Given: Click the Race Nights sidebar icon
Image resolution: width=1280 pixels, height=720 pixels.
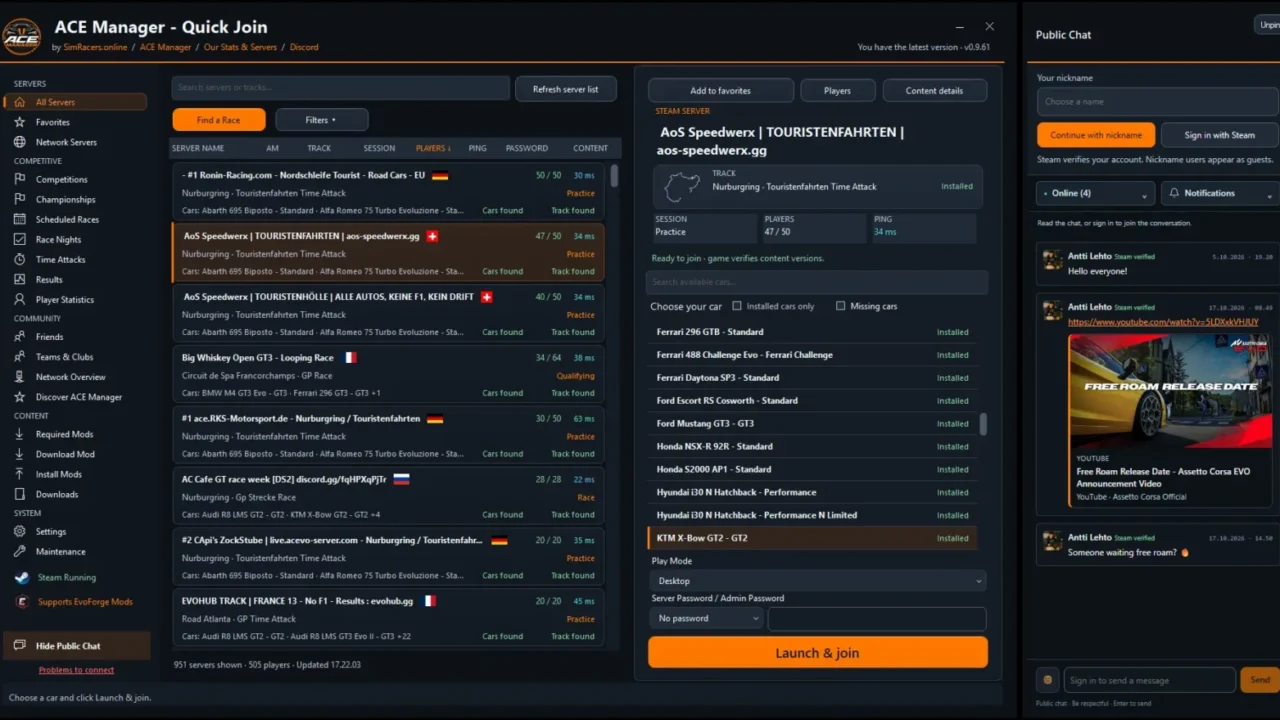Looking at the screenshot, I should [19, 239].
